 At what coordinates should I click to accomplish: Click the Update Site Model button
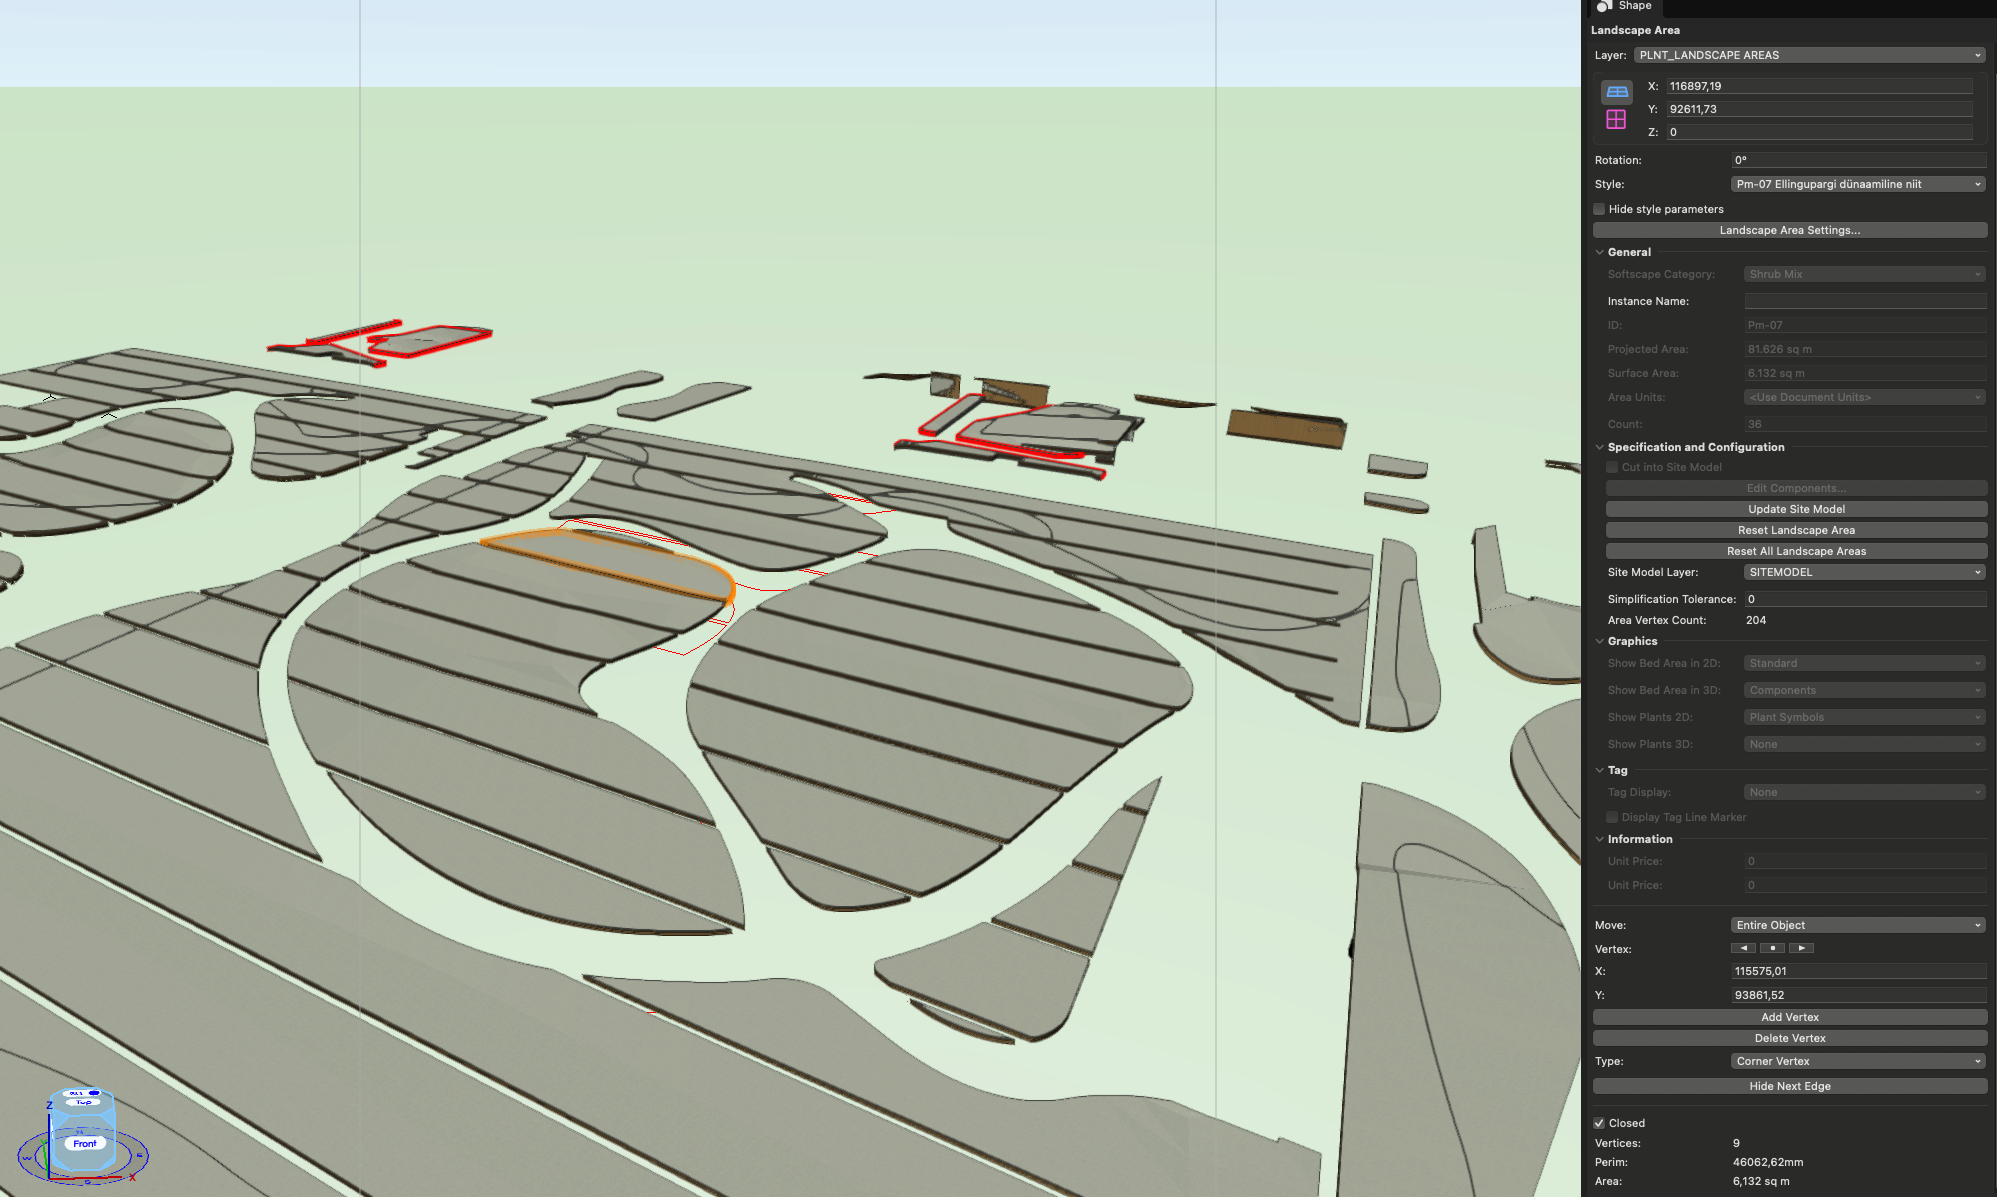[x=1796, y=509]
